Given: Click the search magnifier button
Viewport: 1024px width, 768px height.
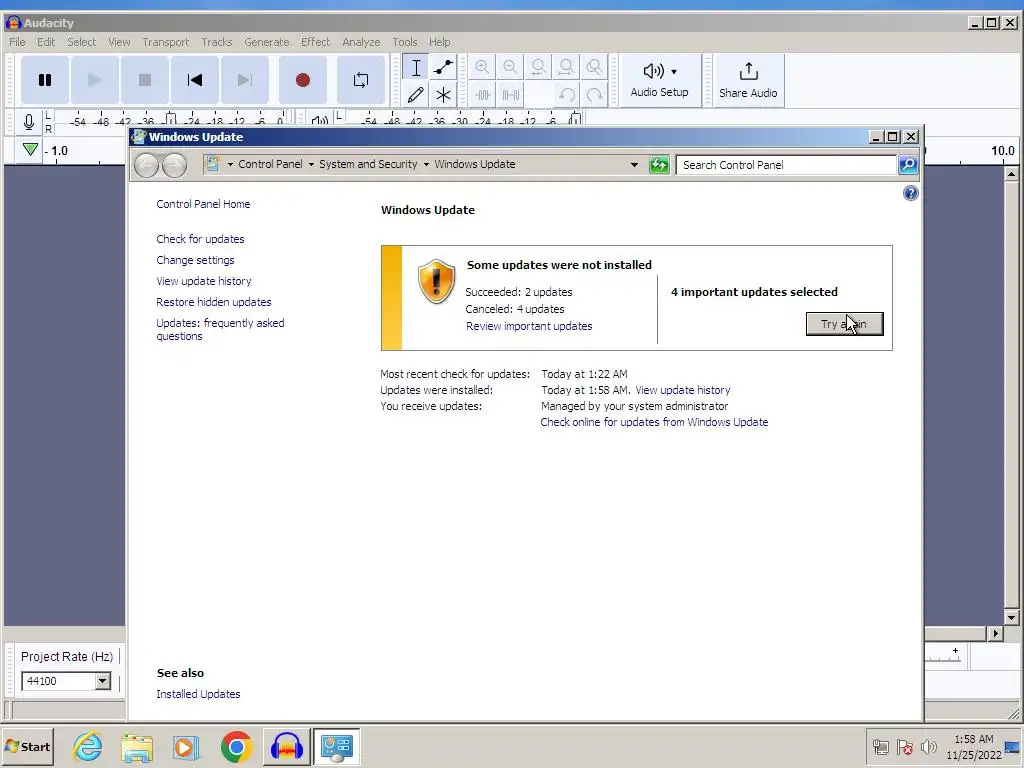Looking at the screenshot, I should point(908,165).
